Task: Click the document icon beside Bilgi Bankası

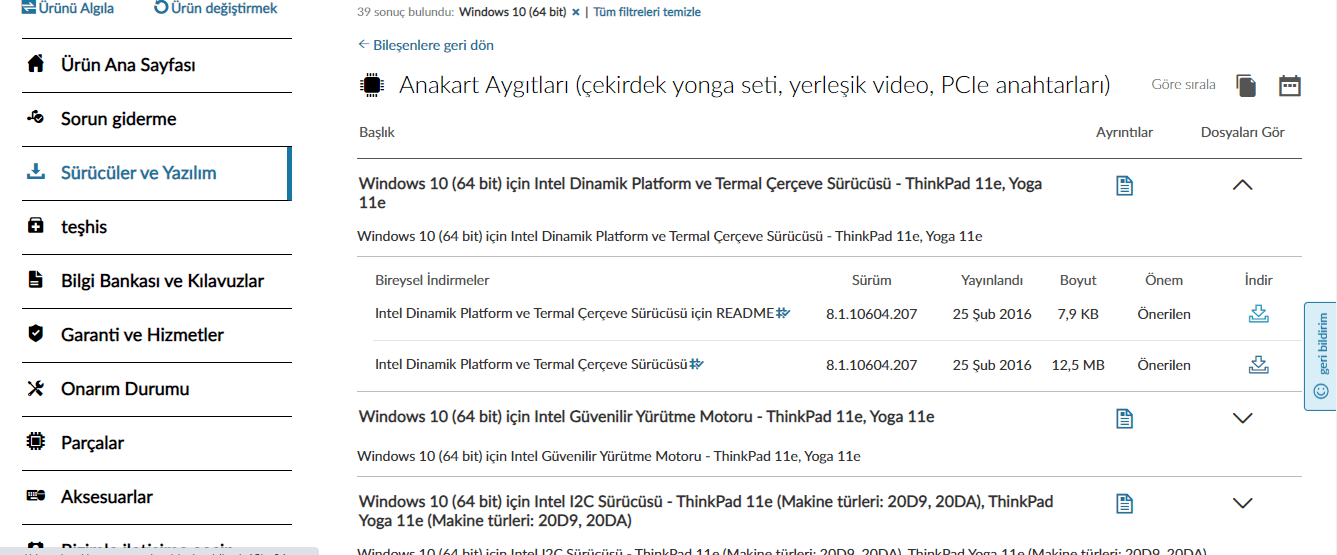Action: (36, 280)
